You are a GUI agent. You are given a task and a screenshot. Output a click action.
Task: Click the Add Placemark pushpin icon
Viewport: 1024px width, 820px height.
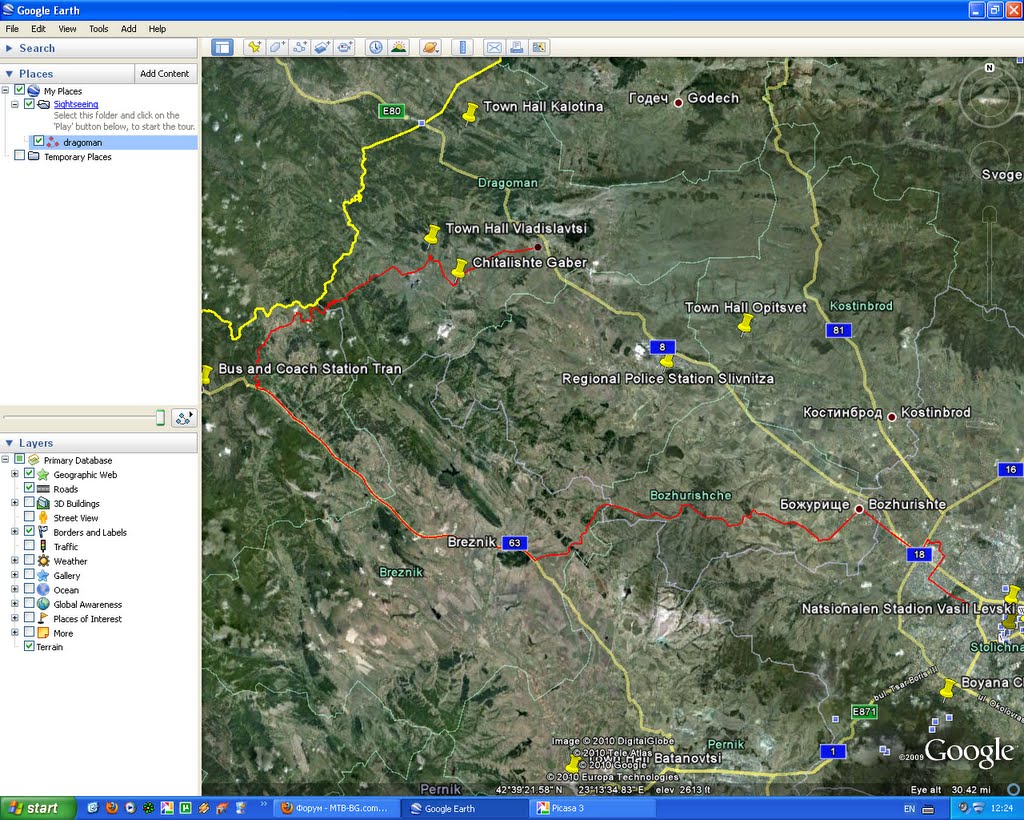coord(254,47)
